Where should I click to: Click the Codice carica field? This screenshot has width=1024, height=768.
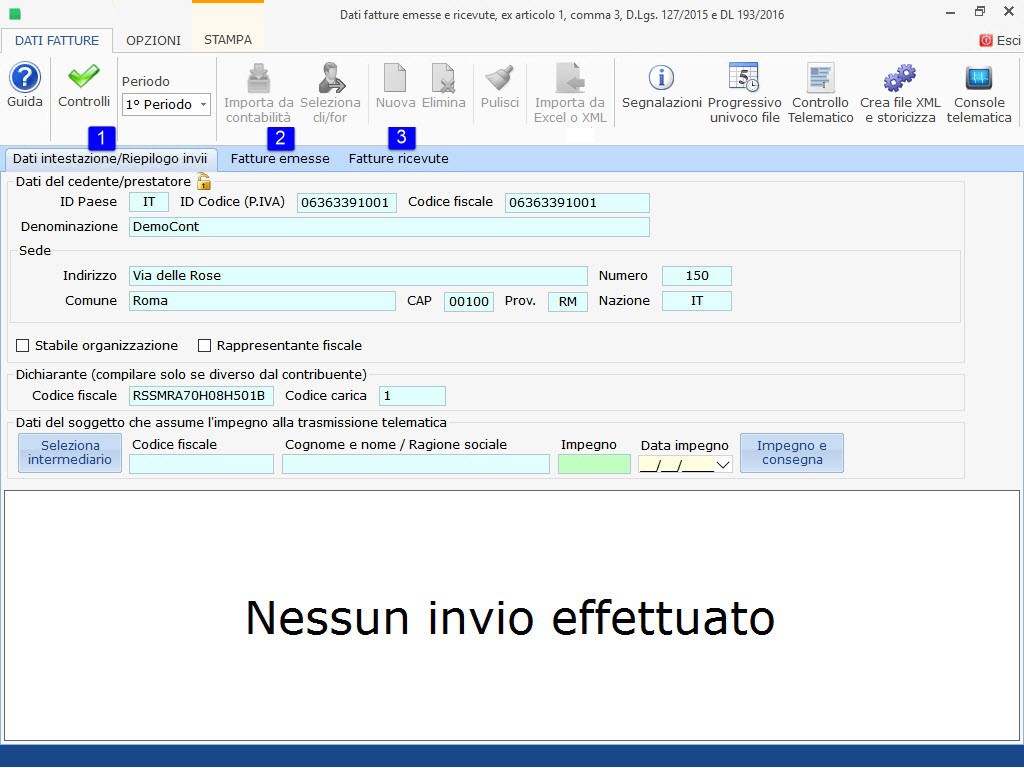point(412,396)
